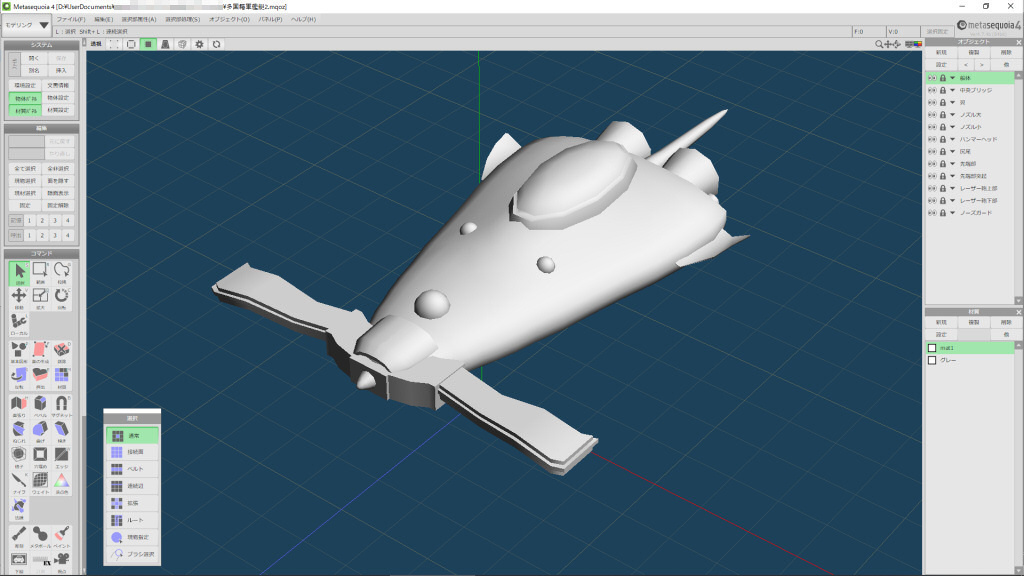Click the camera icon in command panel
Viewport: 1024px width, 576px height.
tap(61, 562)
